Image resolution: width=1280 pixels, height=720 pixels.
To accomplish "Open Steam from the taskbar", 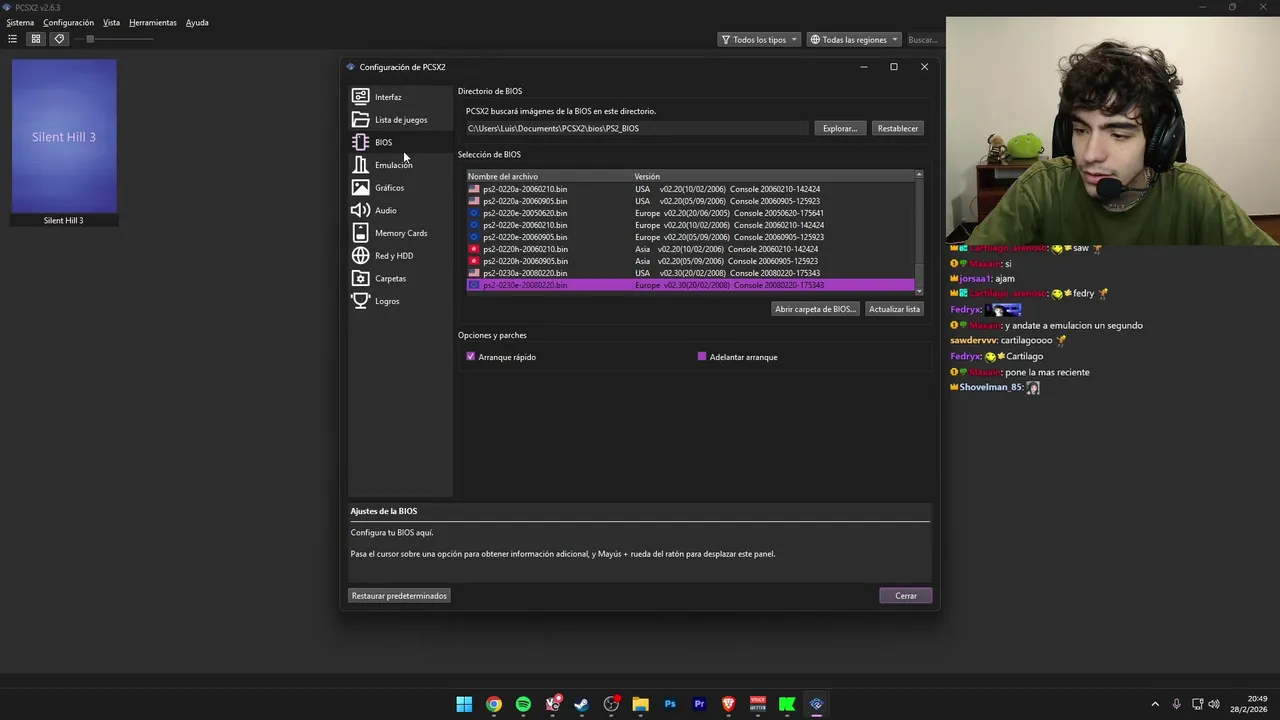I will pyautogui.click(x=581, y=704).
